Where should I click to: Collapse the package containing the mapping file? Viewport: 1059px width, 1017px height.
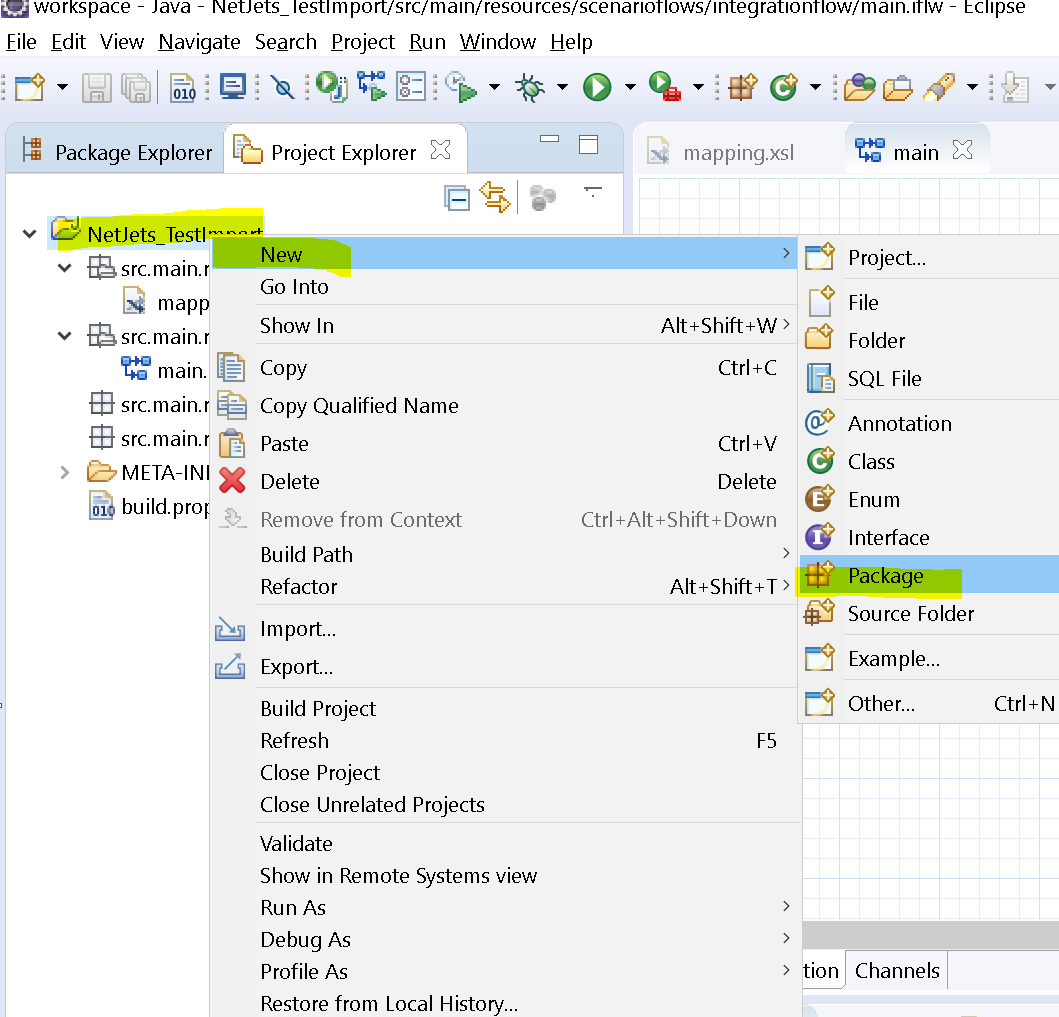[x=64, y=268]
